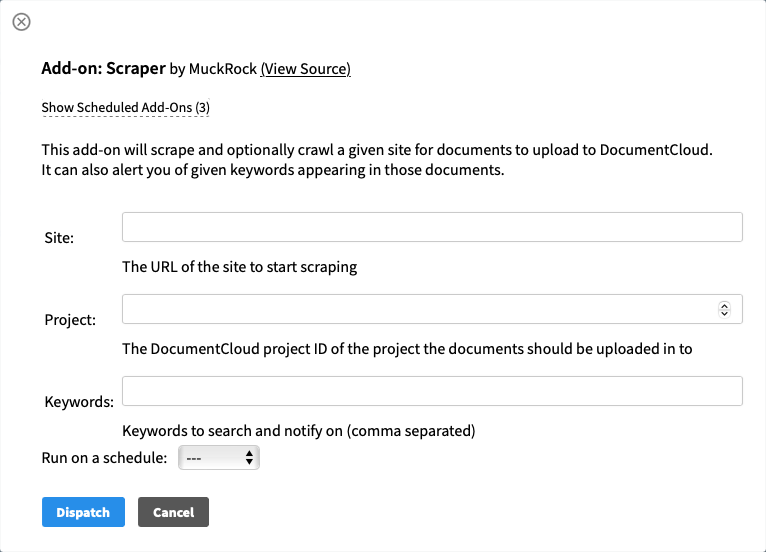
Task: Cancel the add-on dialog
Action: (173, 512)
